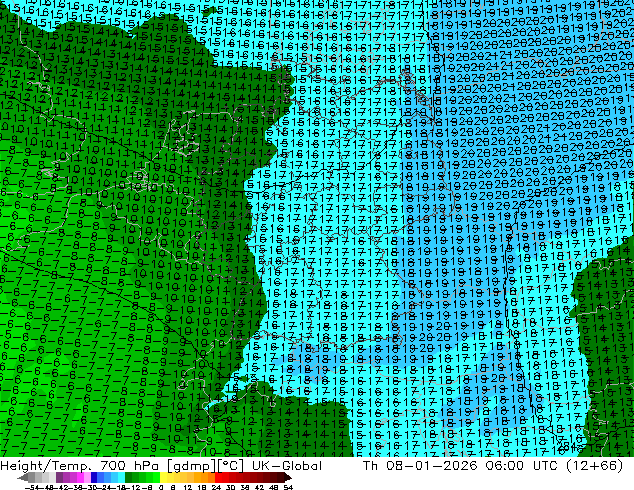The height and width of the screenshot is (490, 634).
Task: Click the dark green swatch in the legend
Action: coord(128,478)
